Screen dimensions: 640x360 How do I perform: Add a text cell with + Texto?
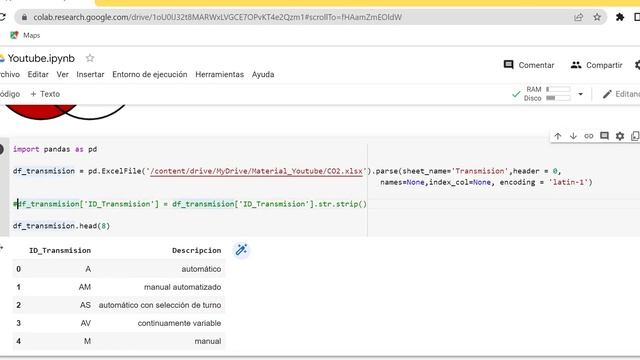point(45,94)
